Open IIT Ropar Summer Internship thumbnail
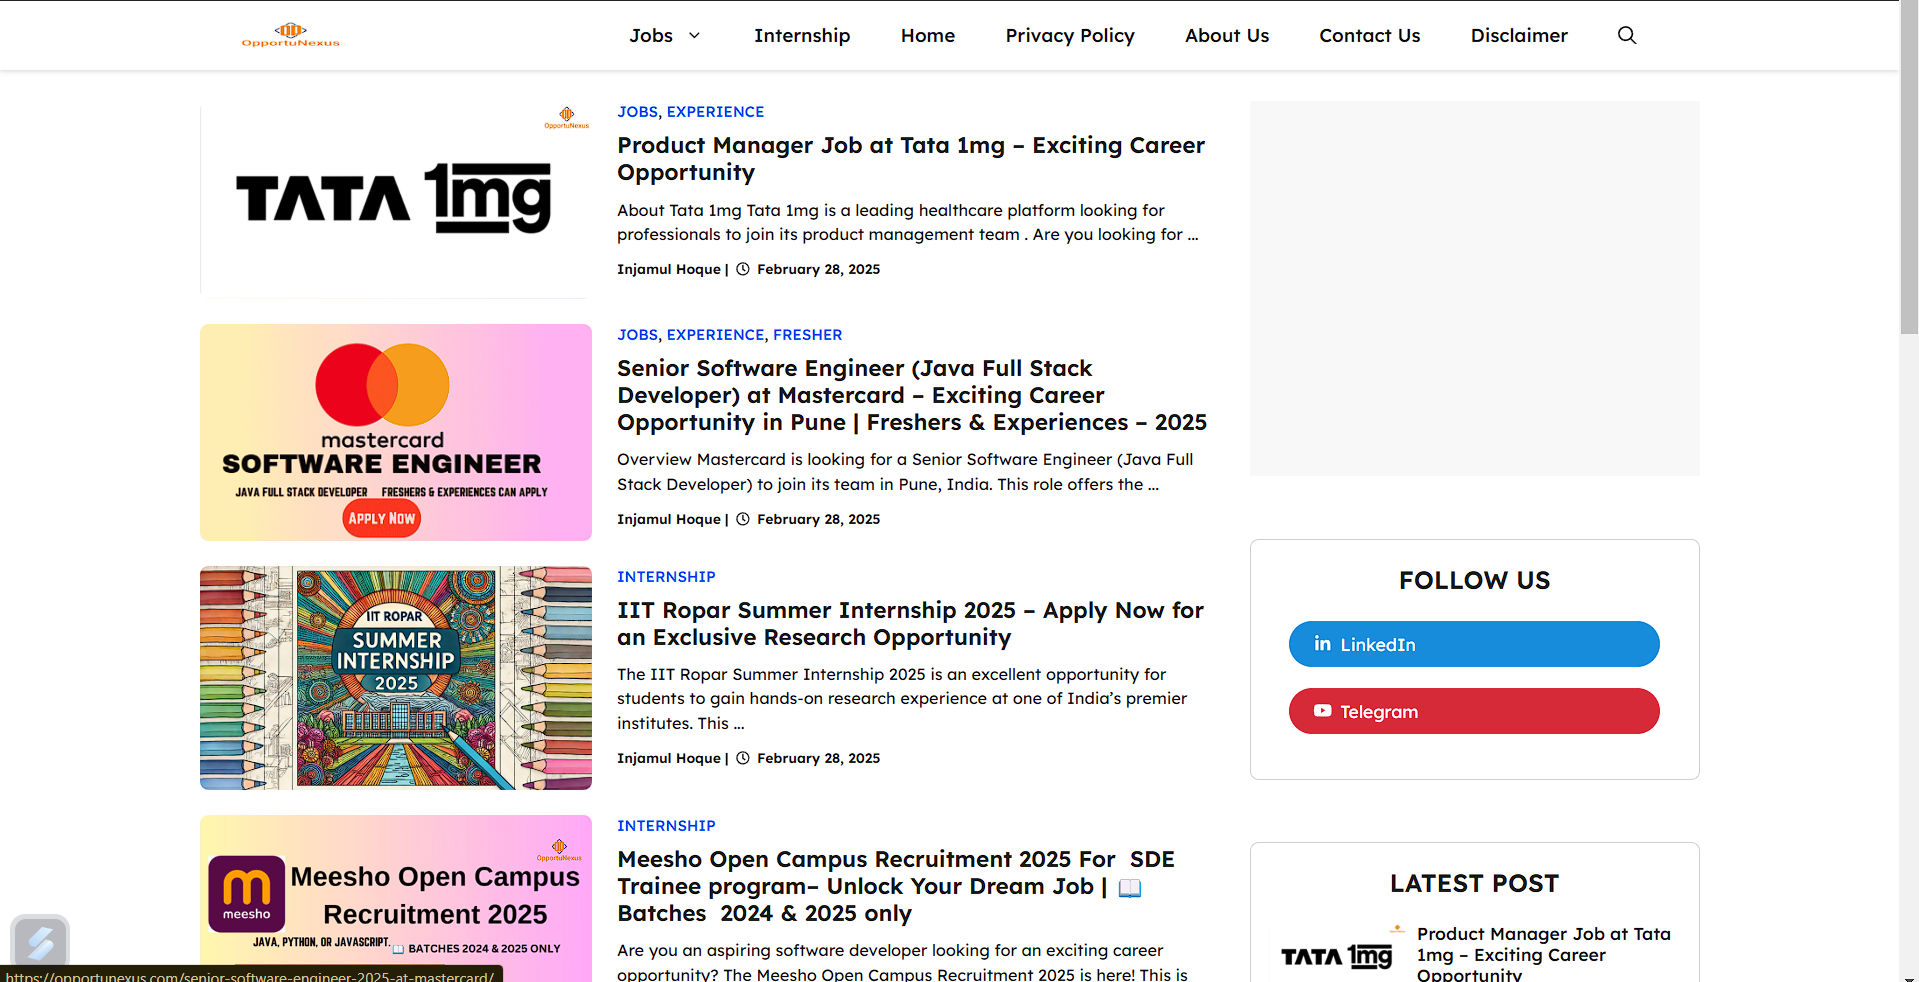The image size is (1919, 982). (396, 678)
